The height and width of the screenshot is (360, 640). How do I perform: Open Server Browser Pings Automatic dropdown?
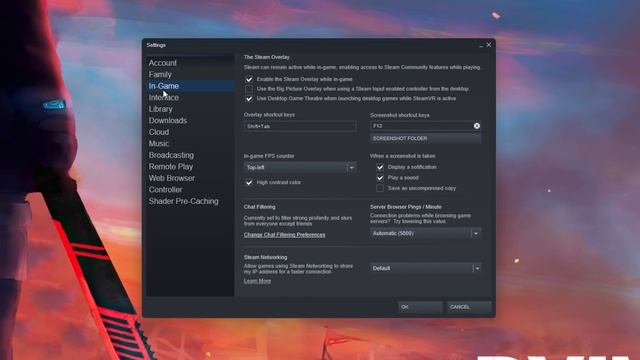tap(426, 233)
